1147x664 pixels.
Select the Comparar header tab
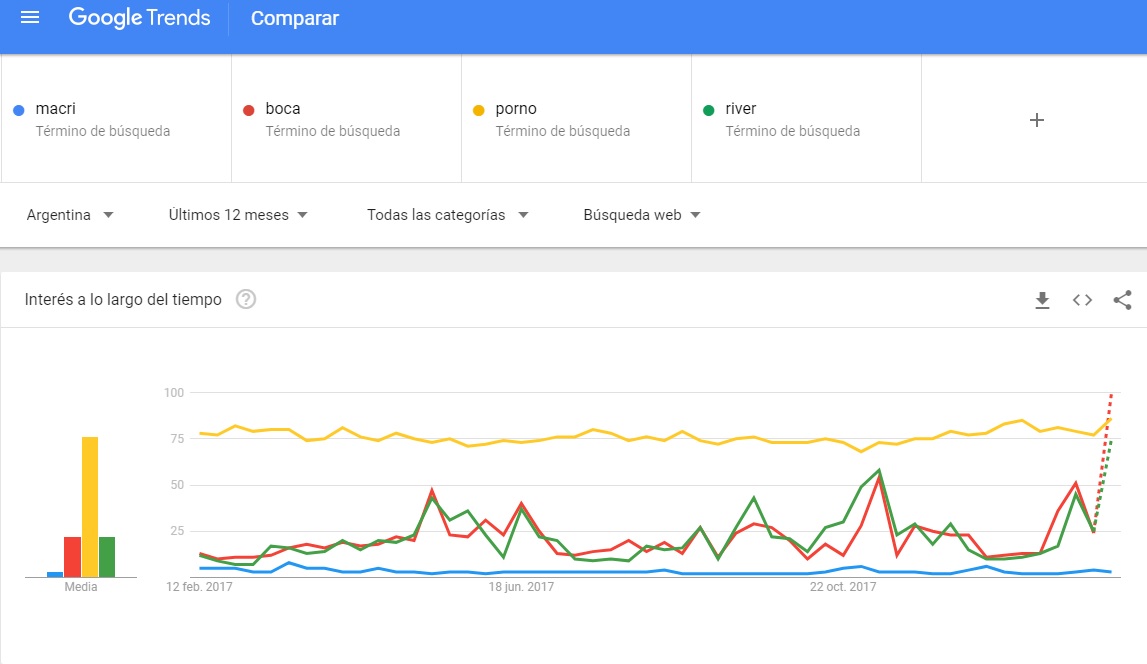295,18
